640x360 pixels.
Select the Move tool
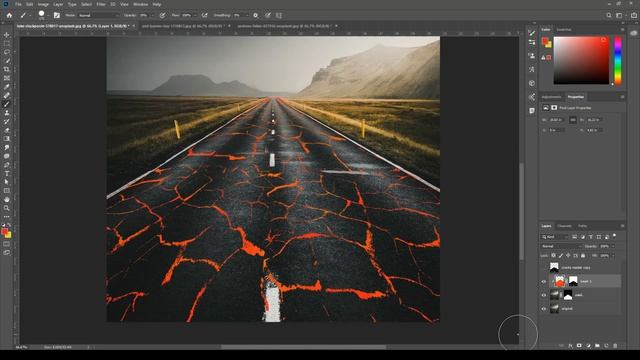pos(7,35)
